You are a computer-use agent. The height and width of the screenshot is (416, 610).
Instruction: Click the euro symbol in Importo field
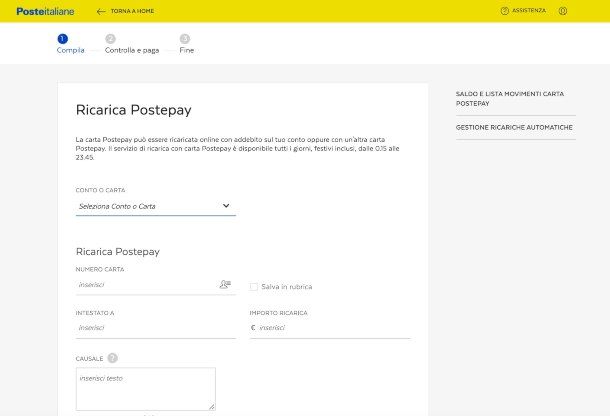(x=253, y=328)
